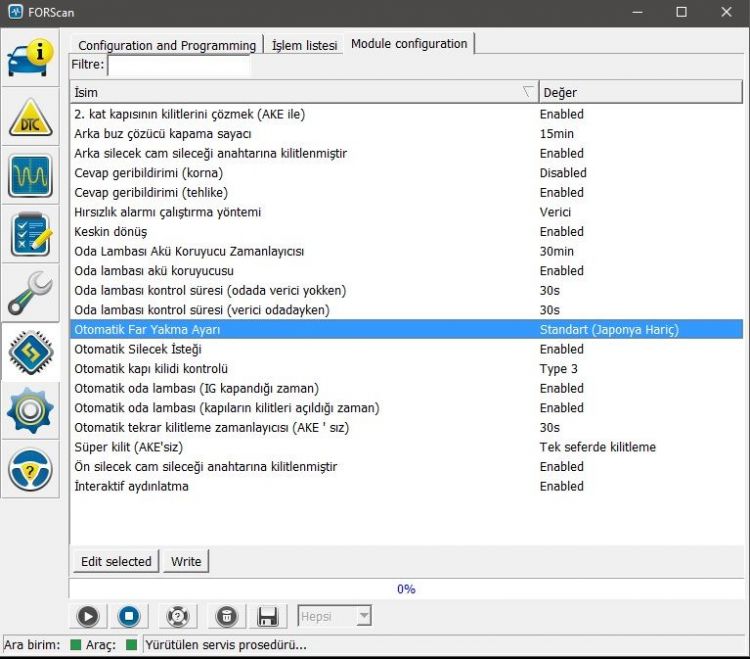
Task: Open the oscilloscope dashboard section
Action: coord(30,176)
